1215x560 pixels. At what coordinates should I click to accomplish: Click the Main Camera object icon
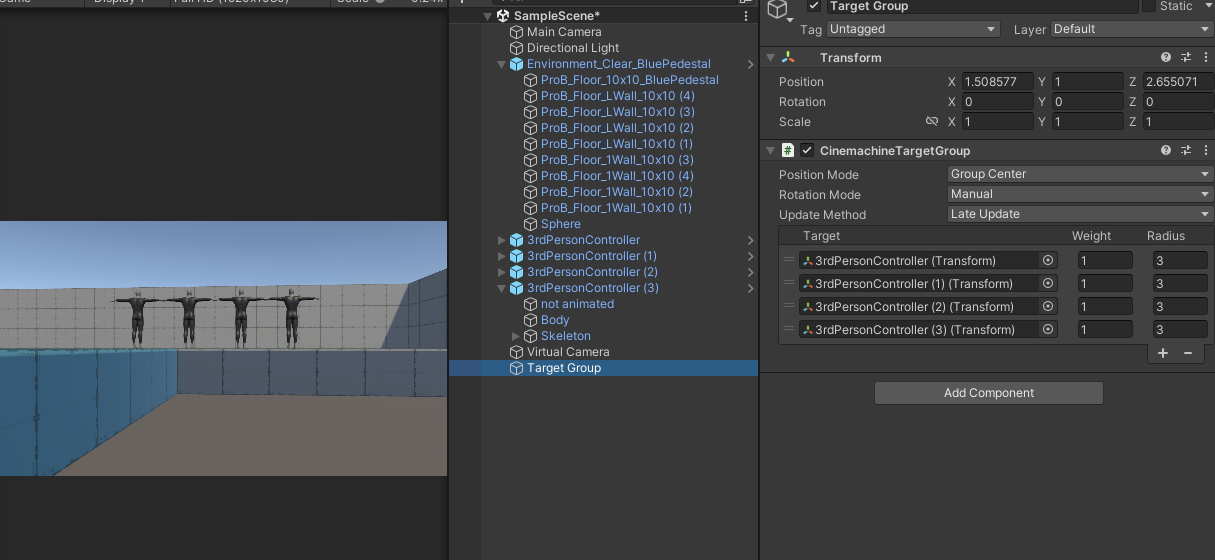click(517, 32)
